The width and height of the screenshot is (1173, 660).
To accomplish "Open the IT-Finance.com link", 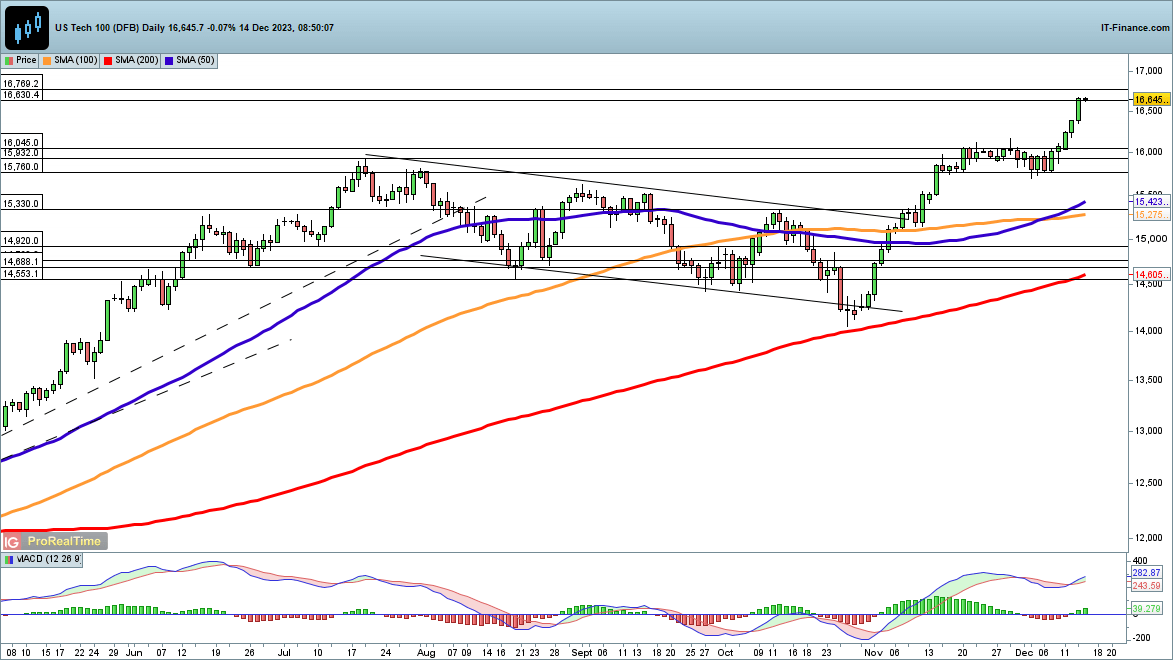I will [1134, 28].
